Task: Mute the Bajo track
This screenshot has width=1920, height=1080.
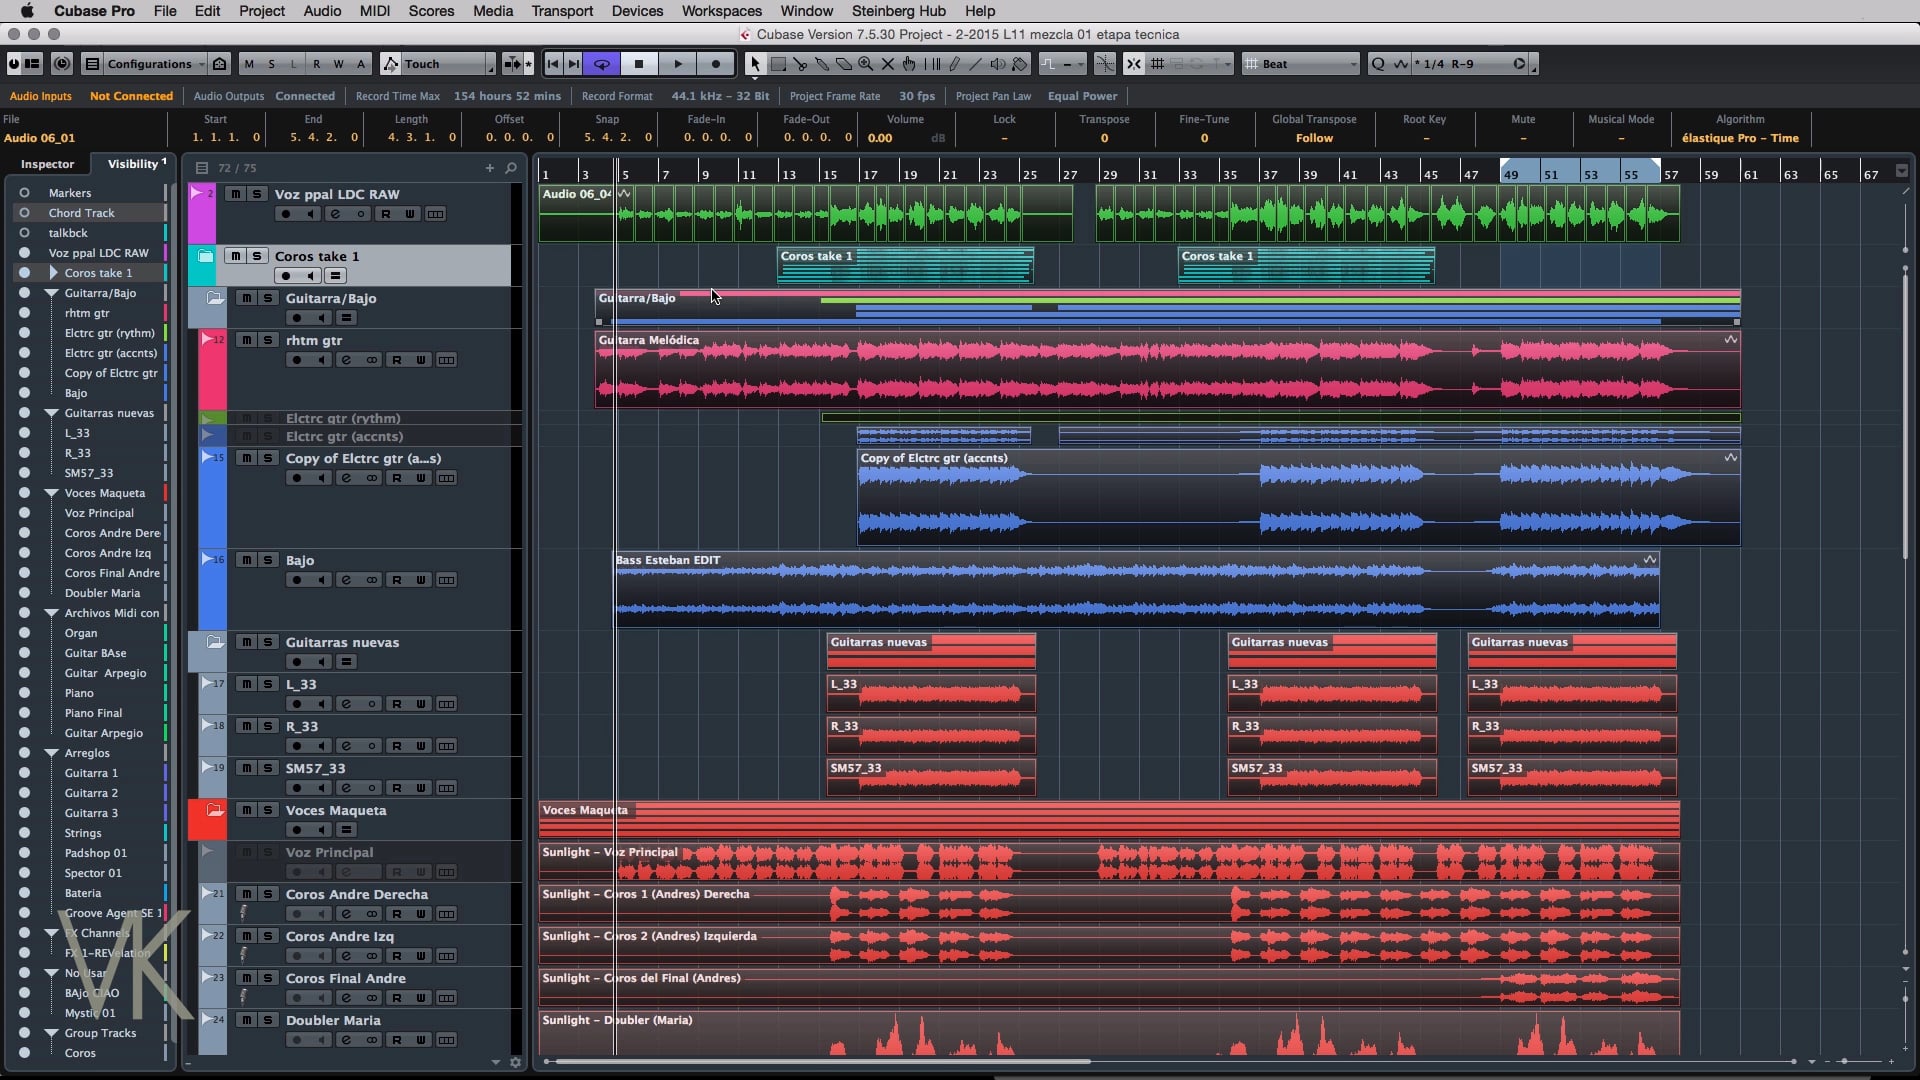Action: coord(246,560)
